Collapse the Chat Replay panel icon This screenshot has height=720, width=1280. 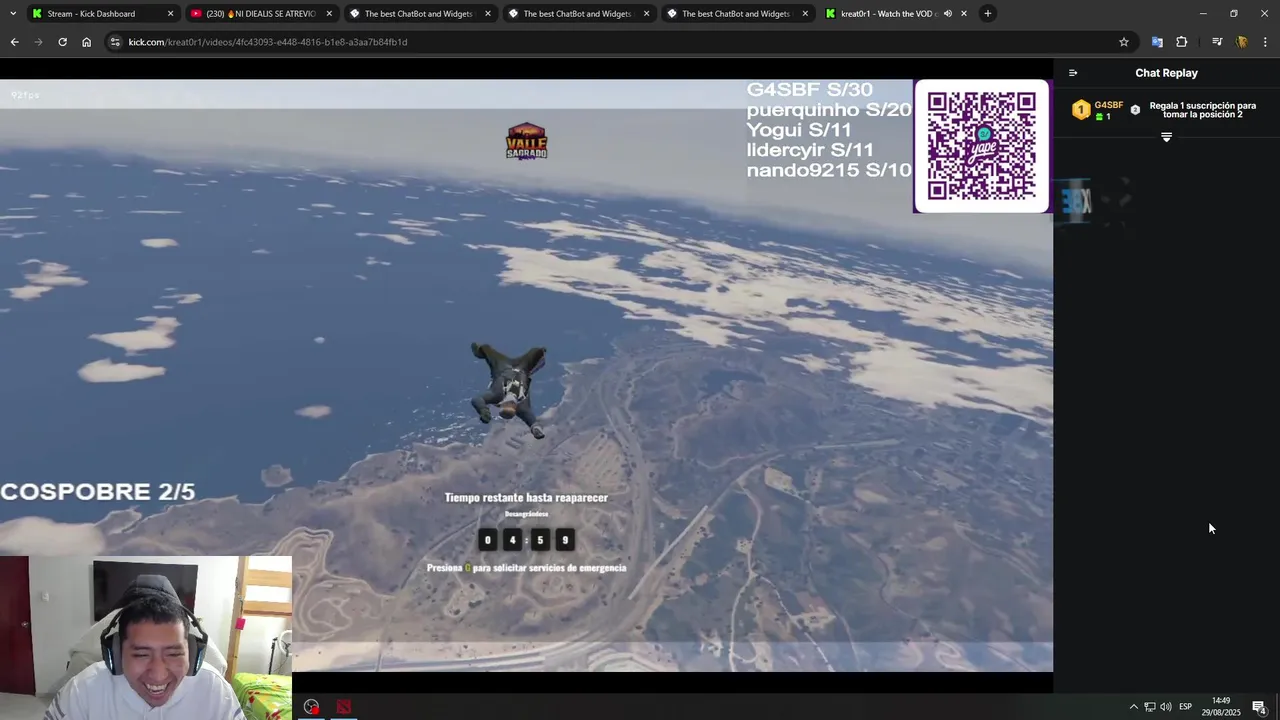pos(1073,73)
